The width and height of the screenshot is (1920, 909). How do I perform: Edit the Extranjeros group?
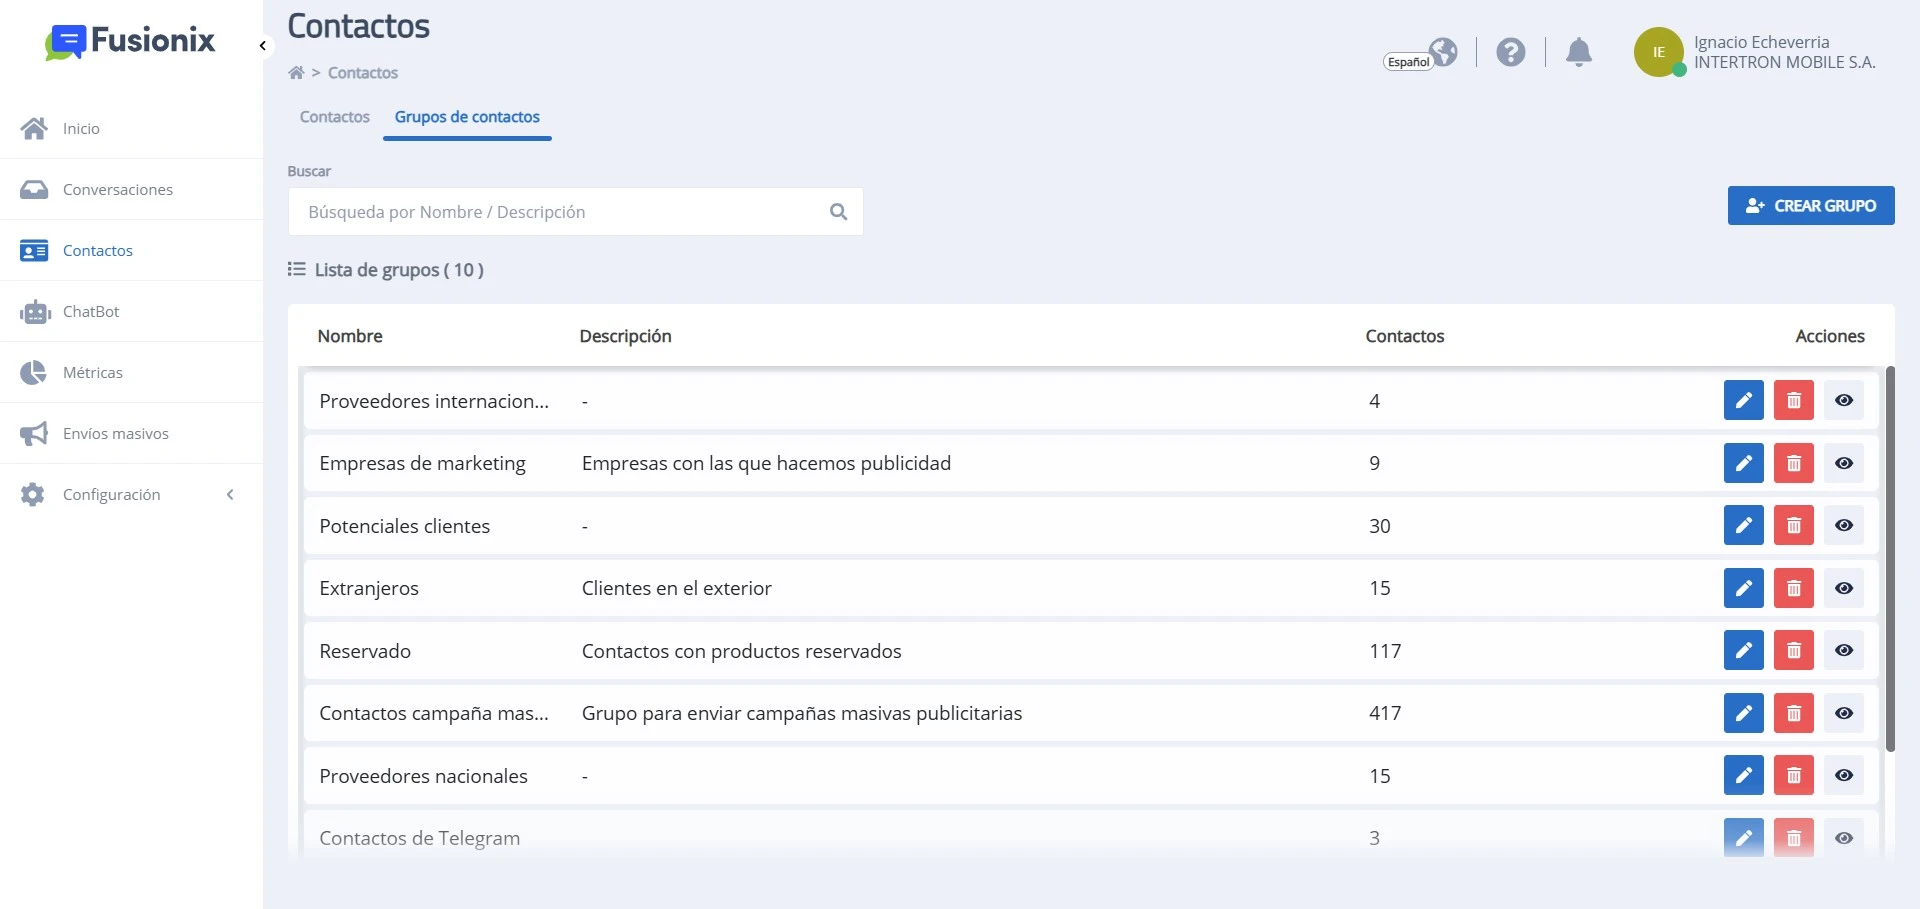[1743, 588]
